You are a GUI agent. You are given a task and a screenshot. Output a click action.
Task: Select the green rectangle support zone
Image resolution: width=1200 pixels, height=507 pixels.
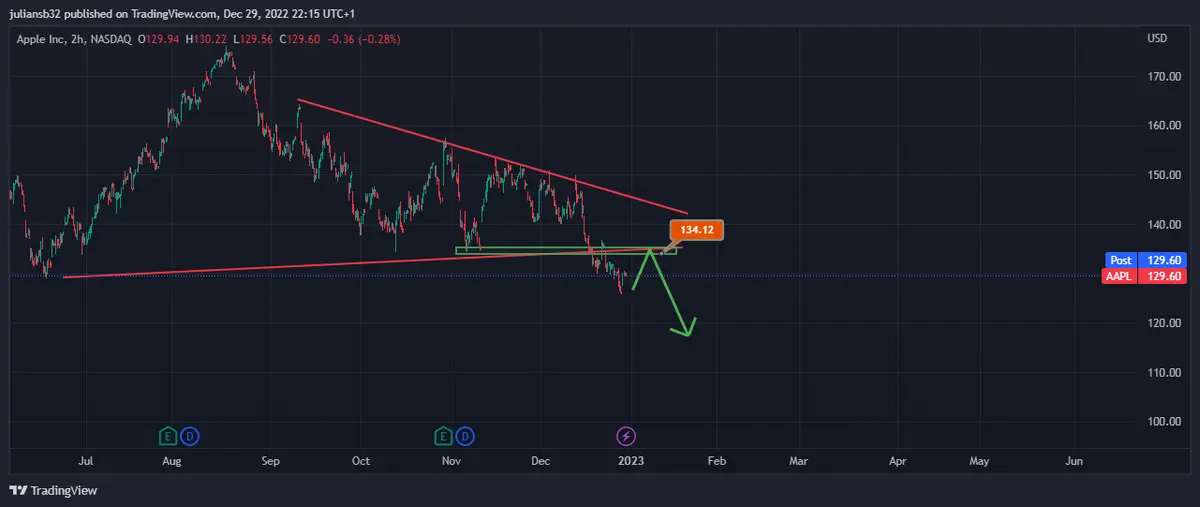520,249
